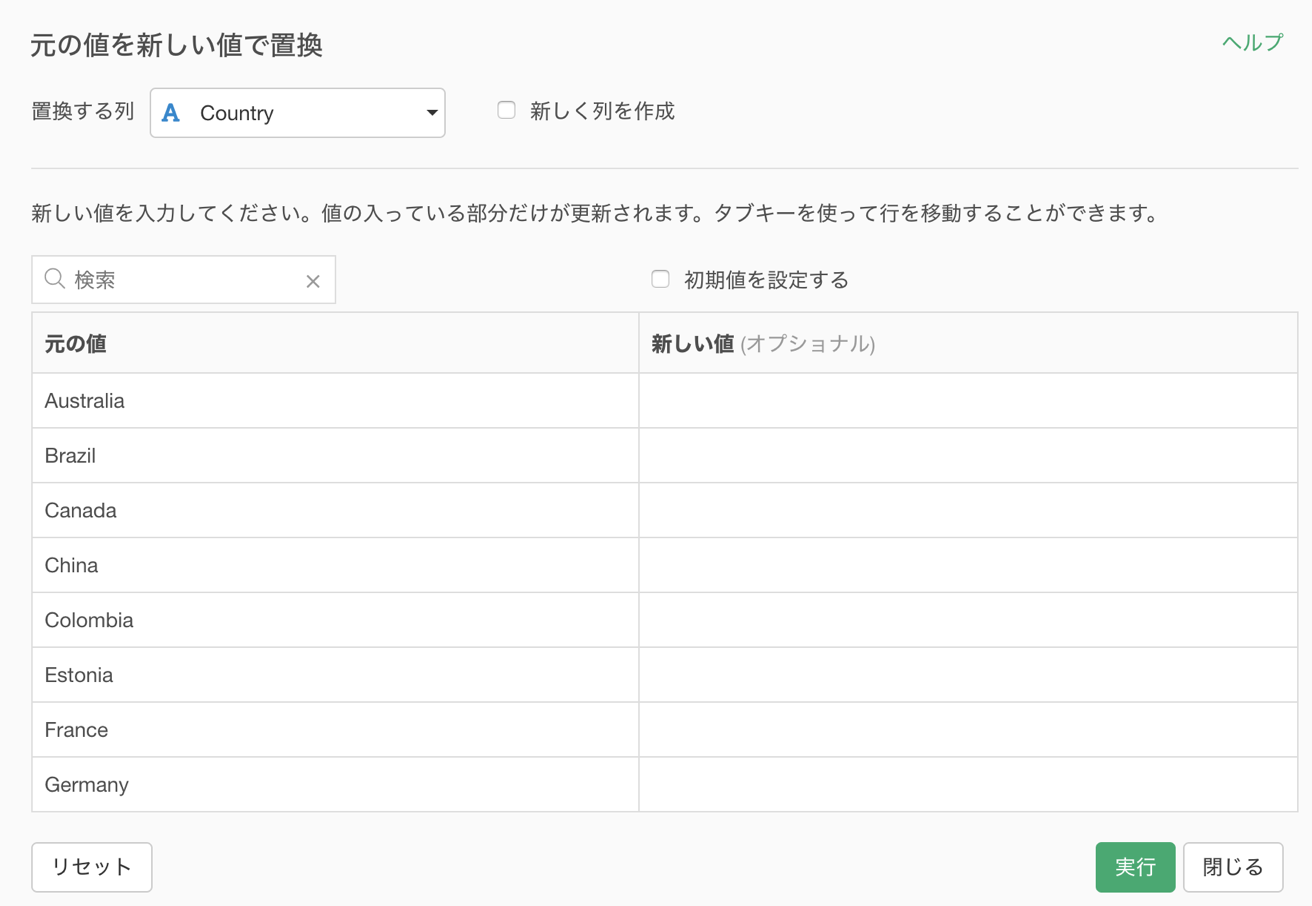Enable 新しく列を作成 checkbox

[x=507, y=110]
